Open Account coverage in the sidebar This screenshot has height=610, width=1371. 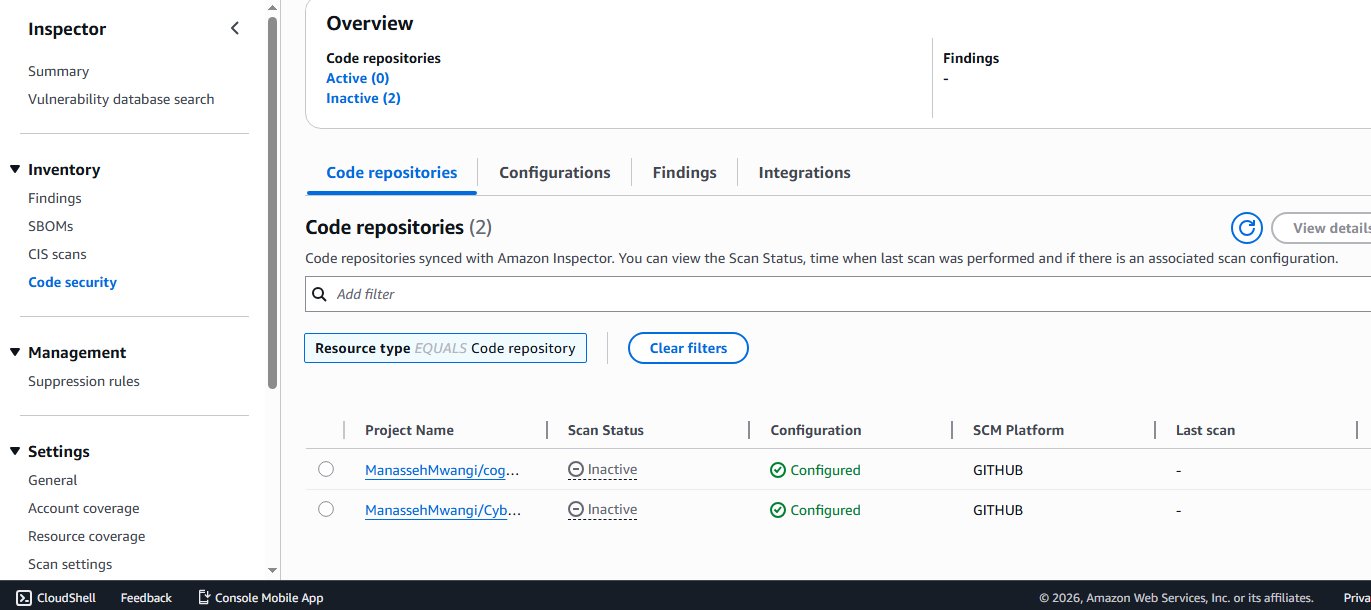(84, 508)
